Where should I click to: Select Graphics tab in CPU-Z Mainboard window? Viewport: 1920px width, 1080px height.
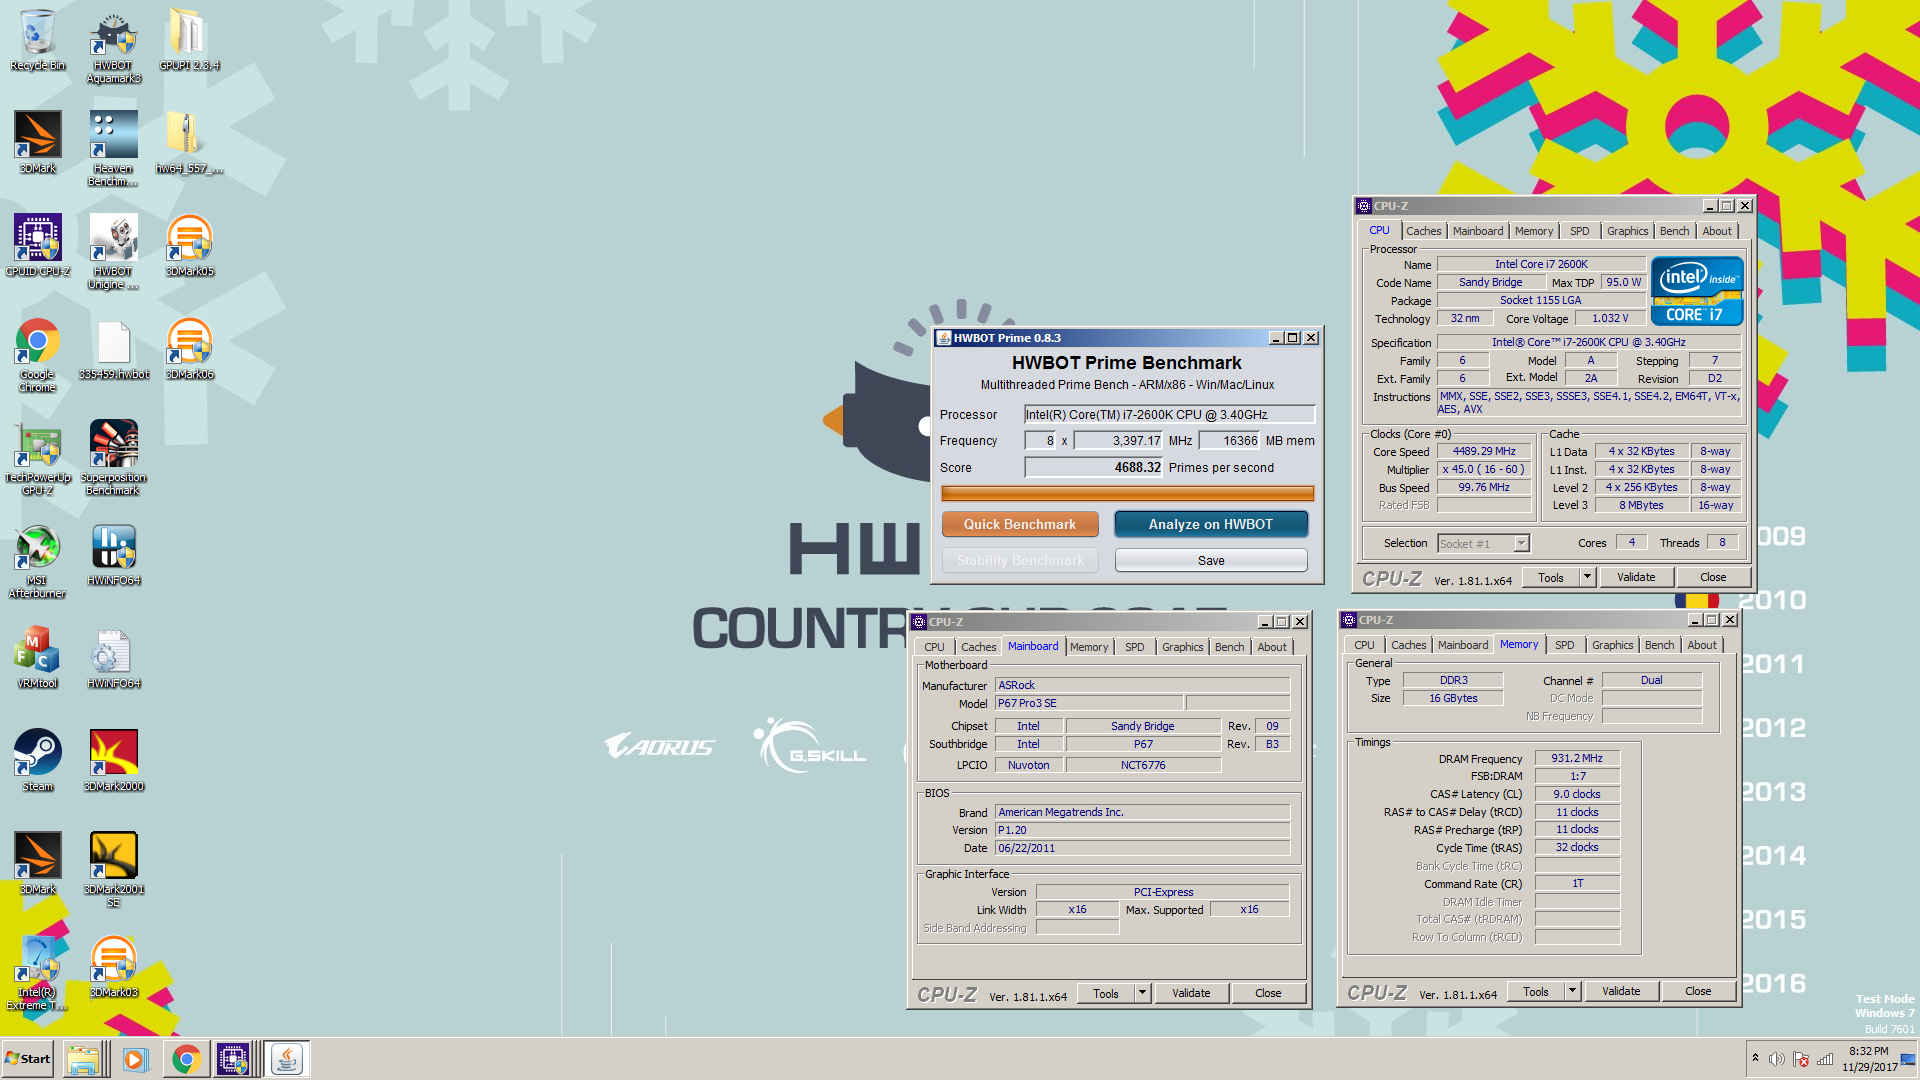(1182, 647)
